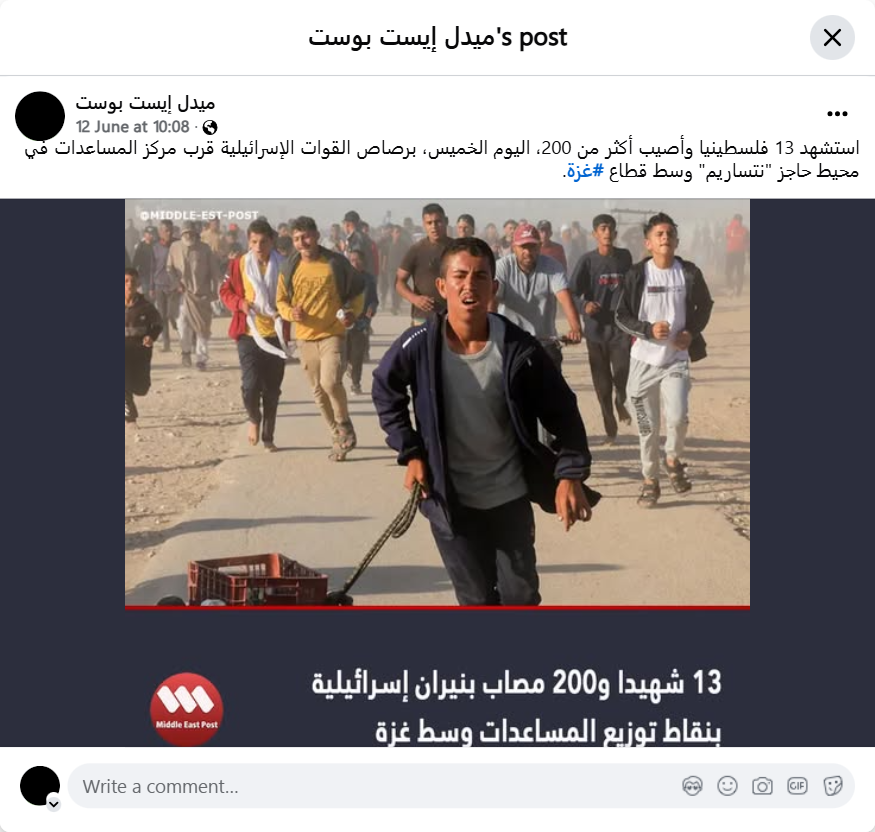This screenshot has height=832, width=875.
Task: Click the Arabic headline on the image
Action: coord(516,706)
